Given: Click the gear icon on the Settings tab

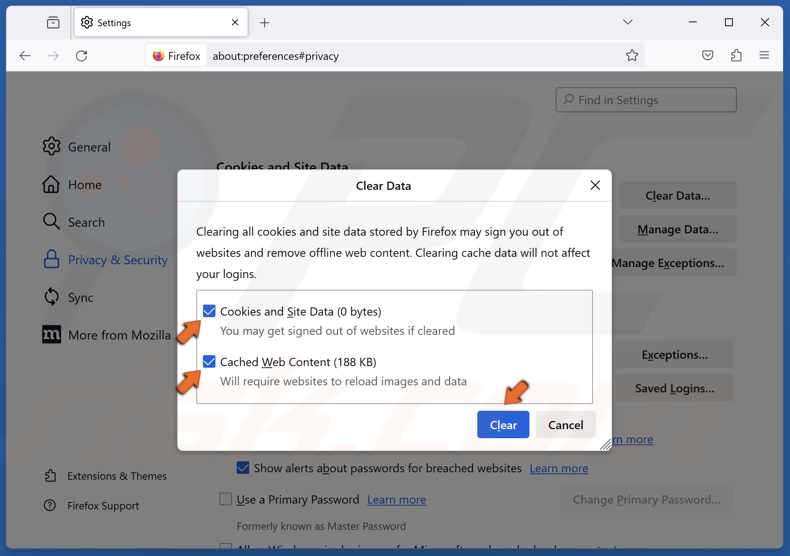Looking at the screenshot, I should coord(87,22).
